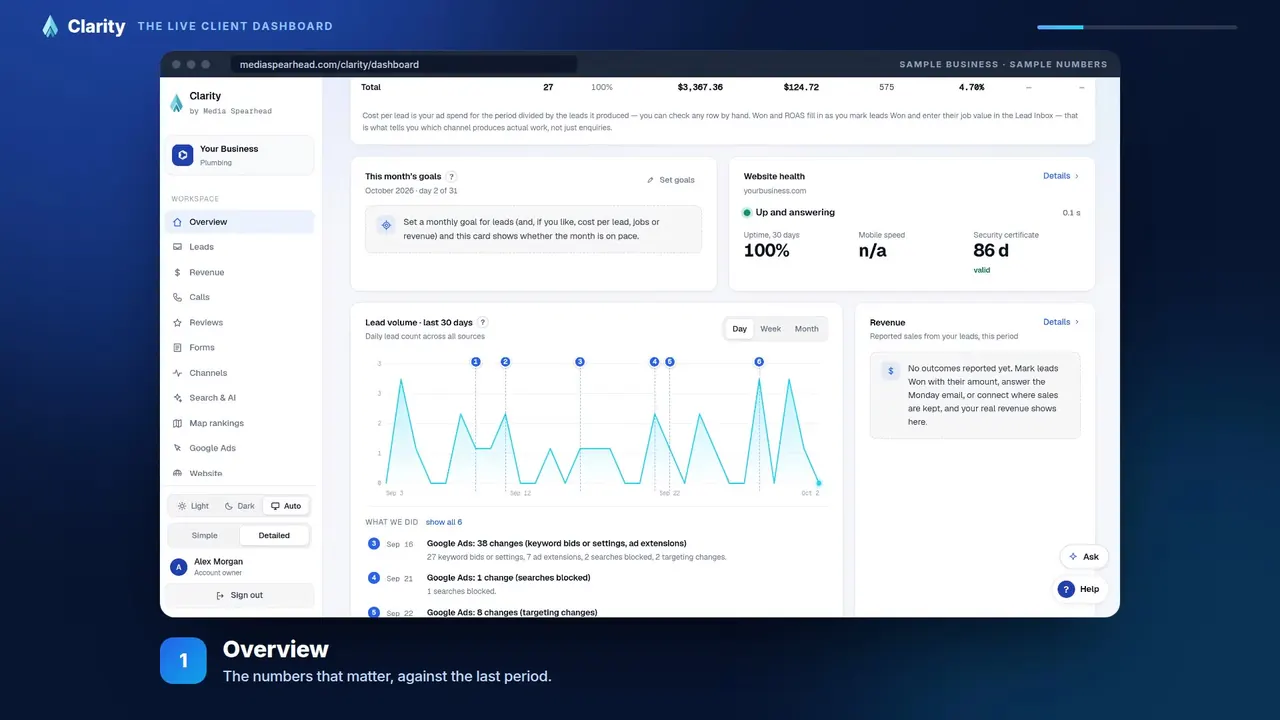Select chart marker 6
This screenshot has width=1280, height=720.
pos(759,362)
